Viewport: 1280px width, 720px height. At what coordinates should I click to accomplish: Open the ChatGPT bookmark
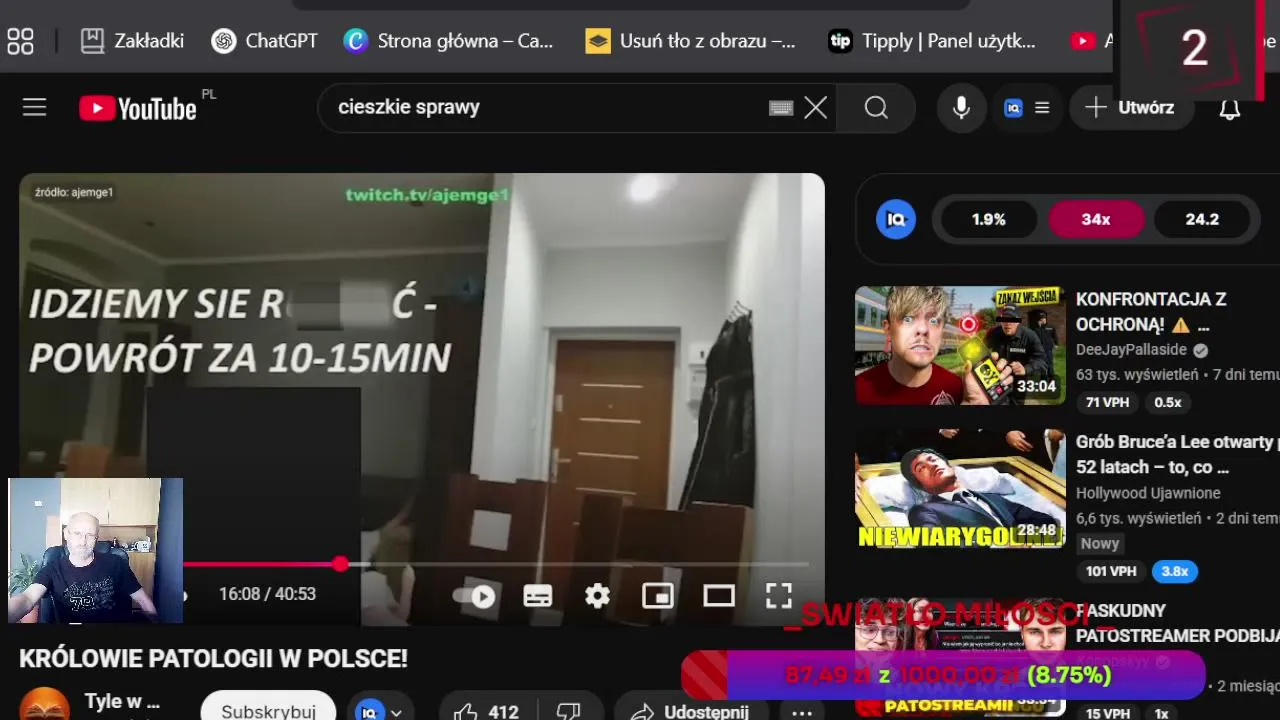[265, 41]
